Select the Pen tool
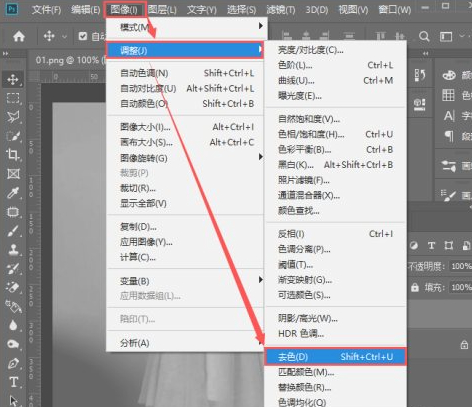The height and width of the screenshot is (407, 472). point(13,363)
